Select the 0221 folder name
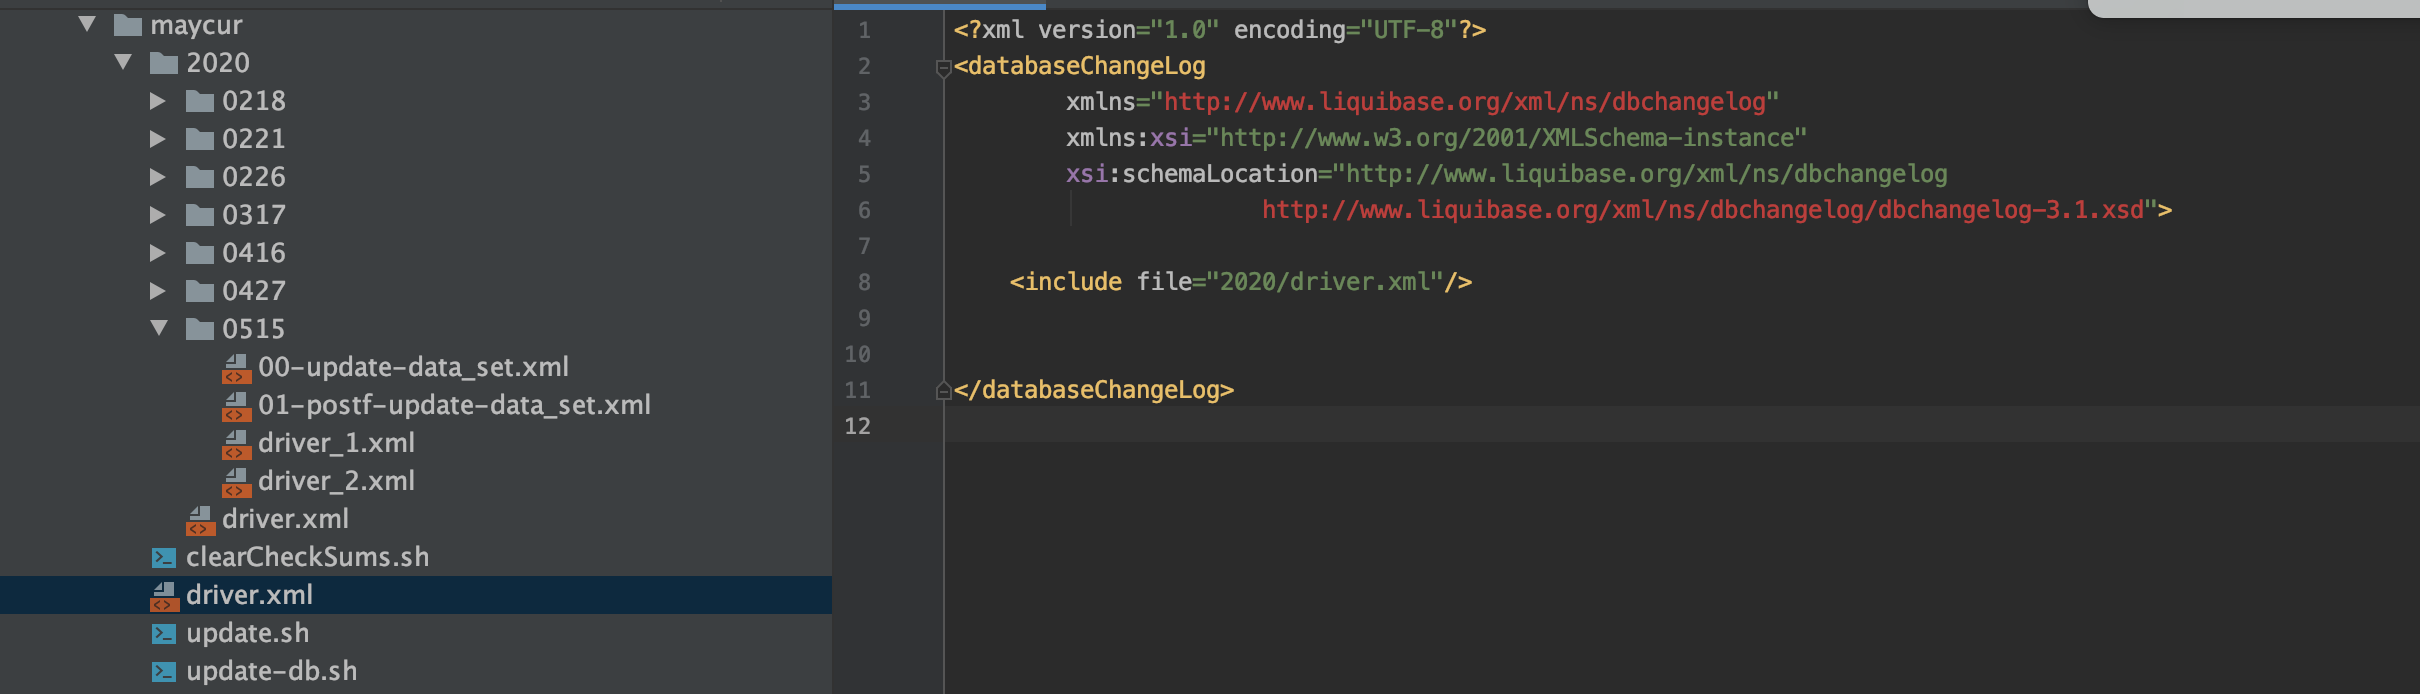The height and width of the screenshot is (694, 2420). [254, 139]
